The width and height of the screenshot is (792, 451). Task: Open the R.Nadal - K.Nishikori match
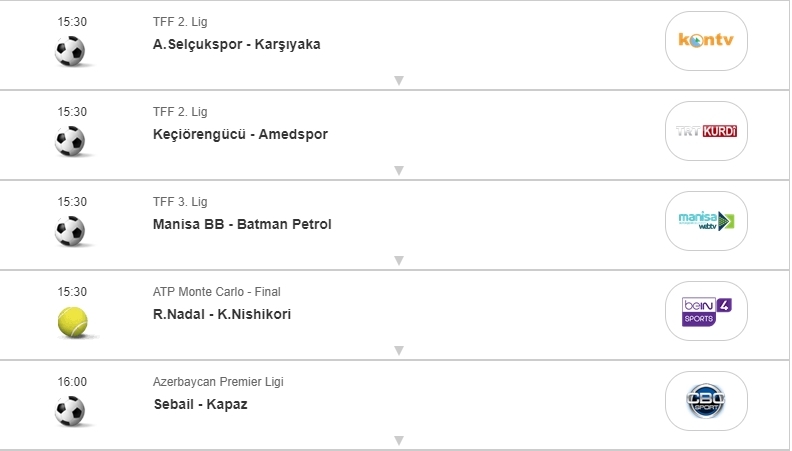(x=222, y=314)
